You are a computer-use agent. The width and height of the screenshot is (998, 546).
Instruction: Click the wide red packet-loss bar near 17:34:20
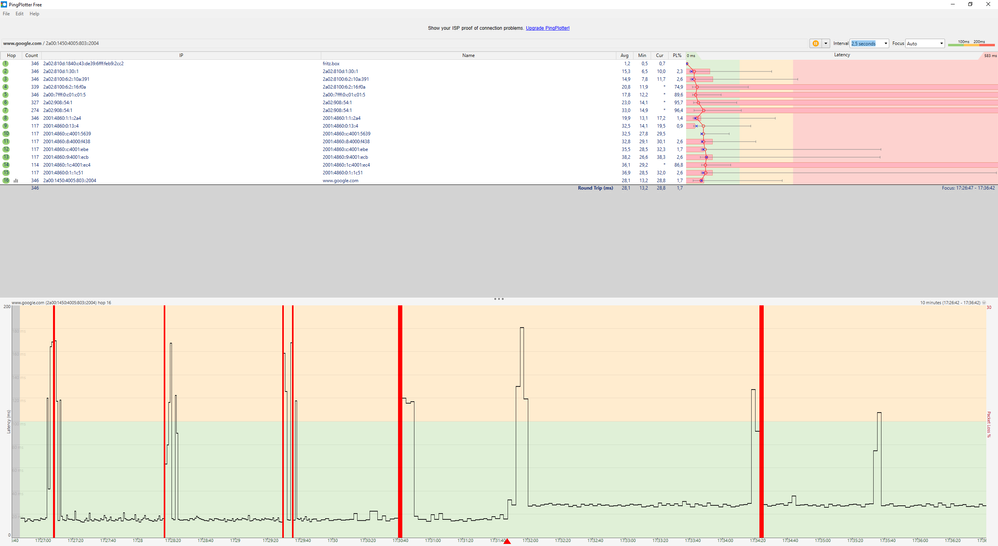click(x=761, y=421)
